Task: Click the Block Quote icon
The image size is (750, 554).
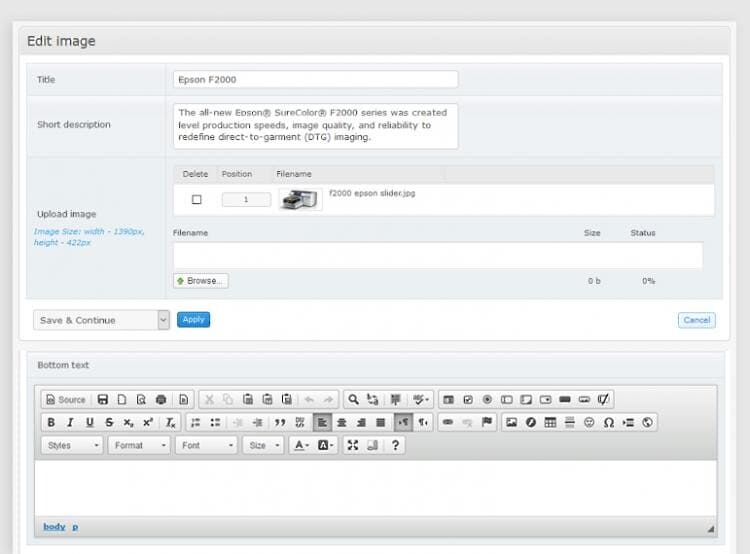Action: [x=280, y=422]
